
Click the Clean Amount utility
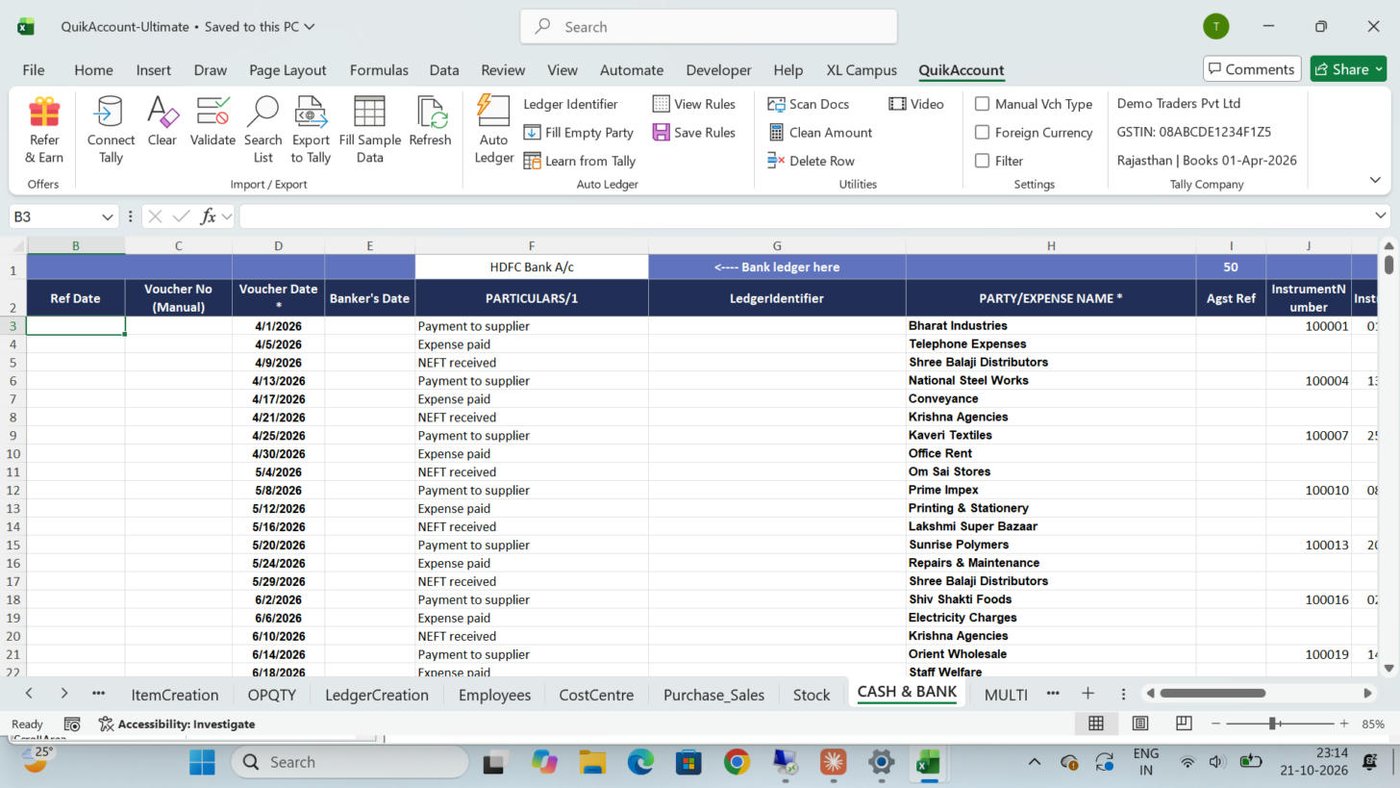coord(820,132)
